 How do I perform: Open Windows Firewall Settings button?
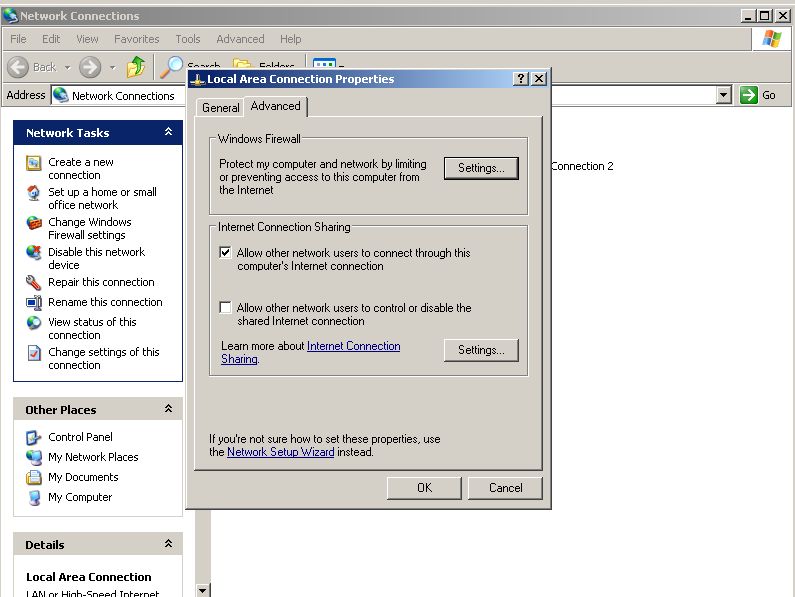[481, 168]
